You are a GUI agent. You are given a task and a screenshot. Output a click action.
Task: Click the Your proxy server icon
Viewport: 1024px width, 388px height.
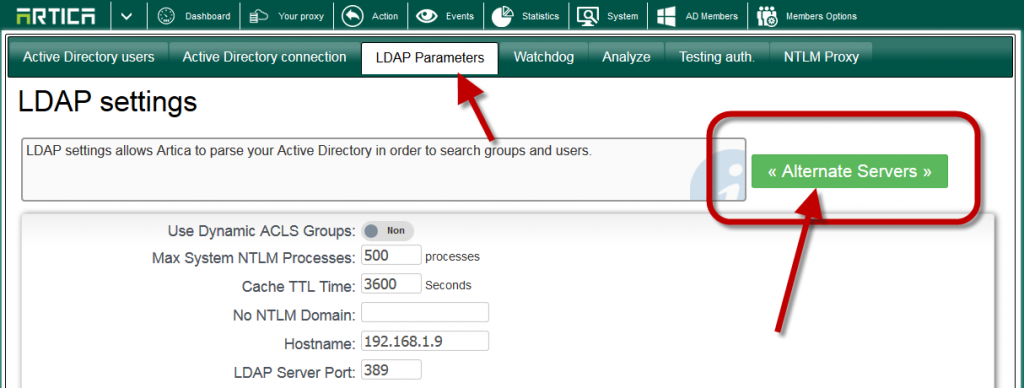tap(260, 16)
